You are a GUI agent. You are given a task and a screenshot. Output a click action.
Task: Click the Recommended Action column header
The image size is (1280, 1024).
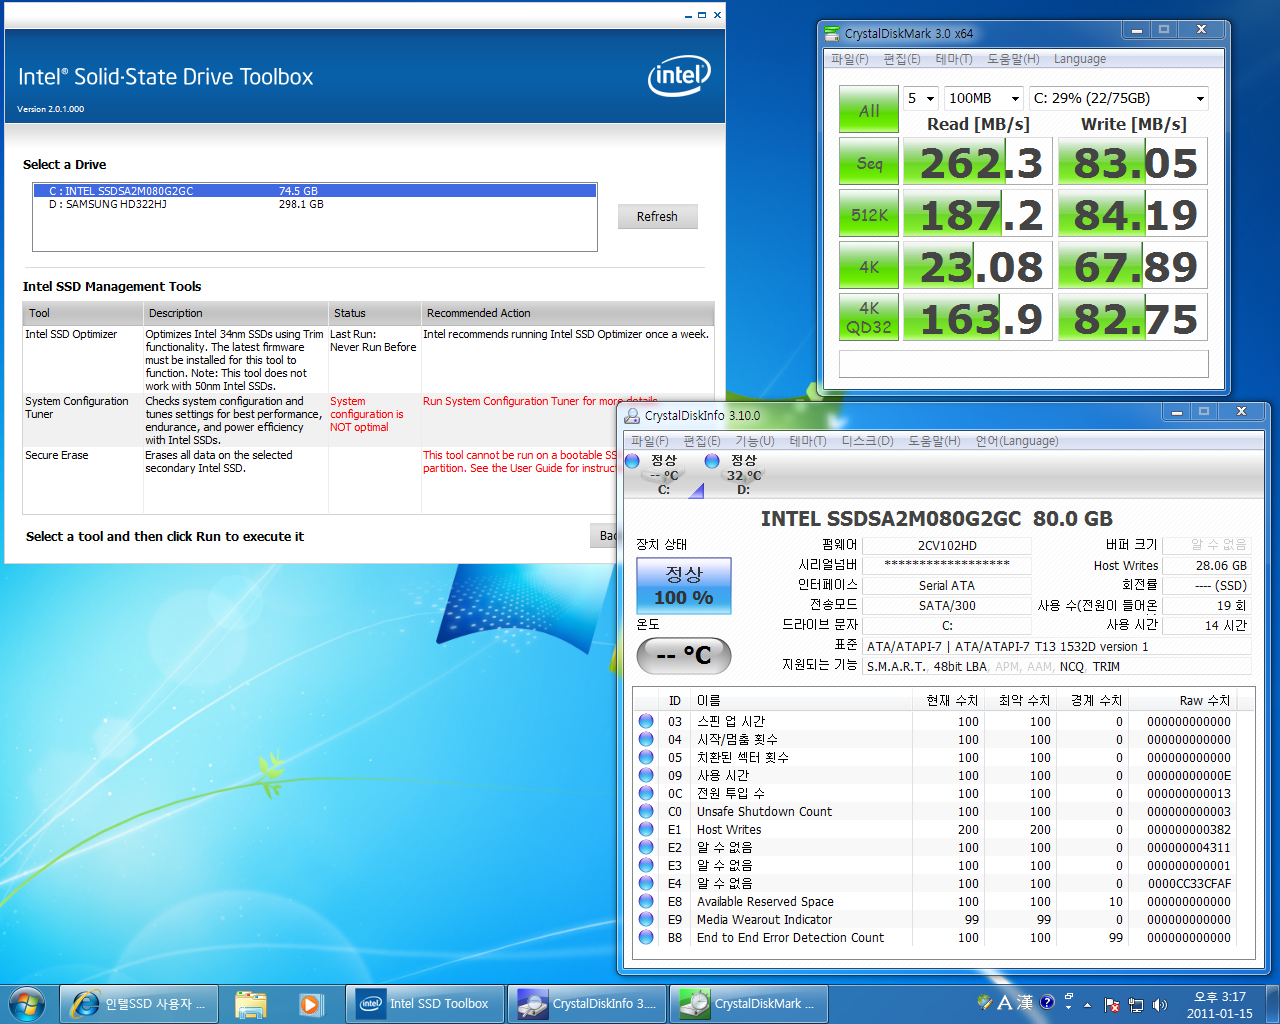pyautogui.click(x=568, y=313)
